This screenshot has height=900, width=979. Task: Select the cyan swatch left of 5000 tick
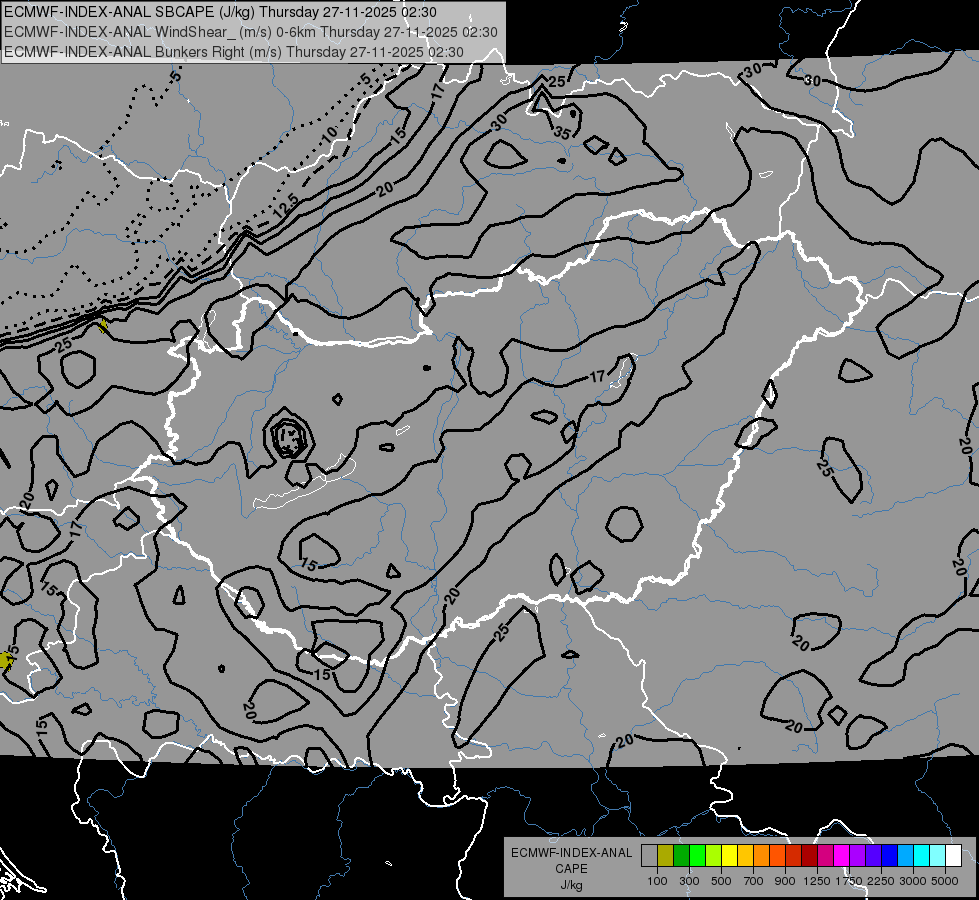click(x=937, y=856)
